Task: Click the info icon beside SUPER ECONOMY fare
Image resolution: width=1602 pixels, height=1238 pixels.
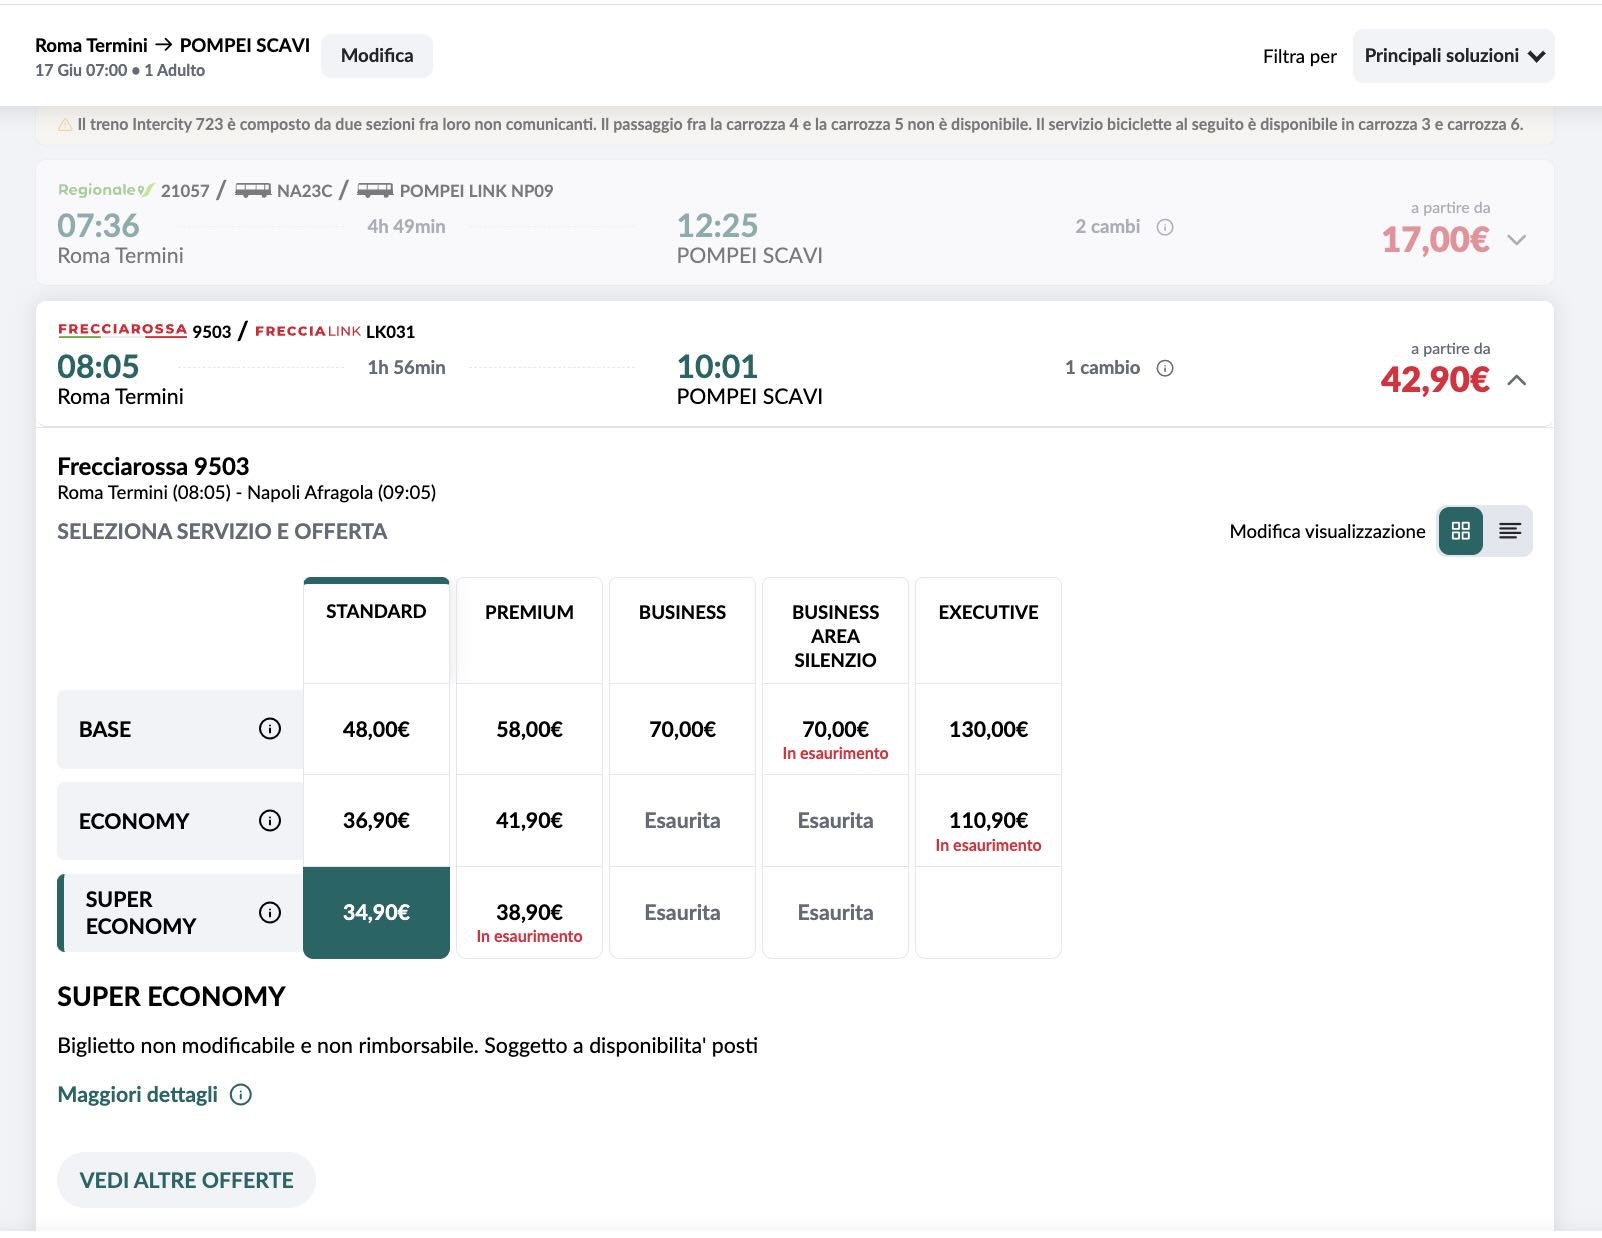Action: 270,912
